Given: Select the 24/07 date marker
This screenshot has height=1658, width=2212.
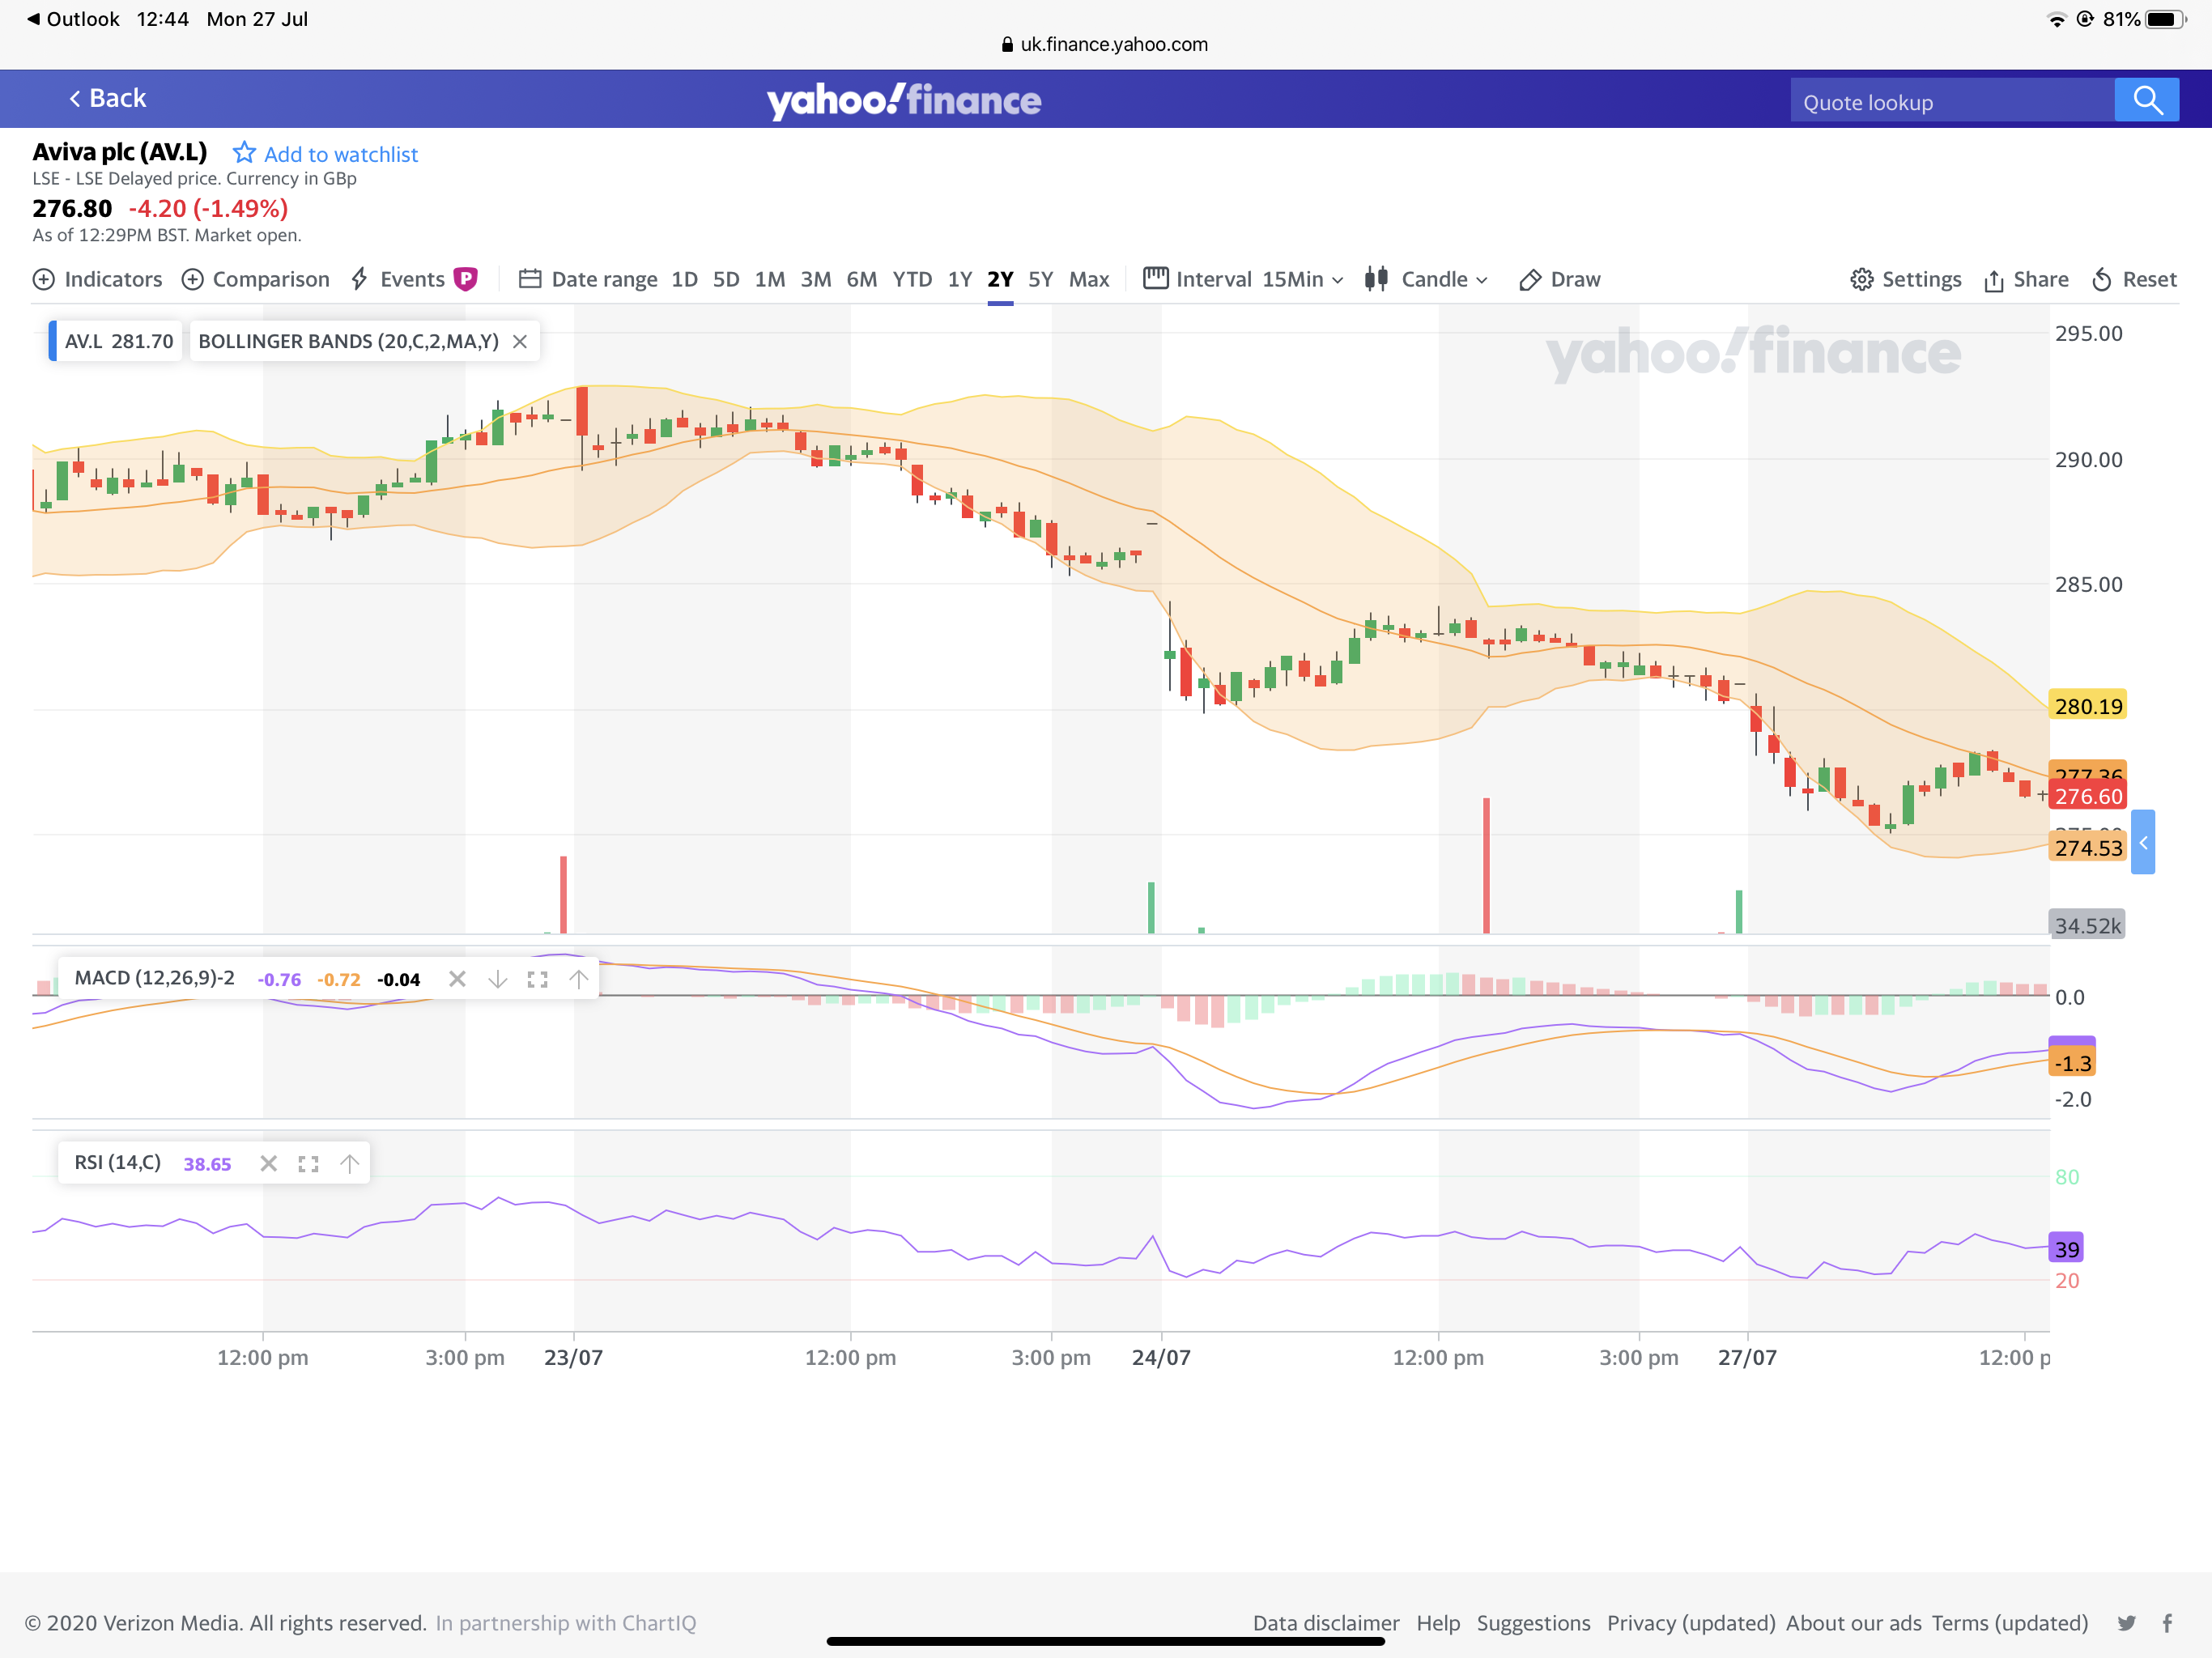Looking at the screenshot, I should pos(1161,1357).
